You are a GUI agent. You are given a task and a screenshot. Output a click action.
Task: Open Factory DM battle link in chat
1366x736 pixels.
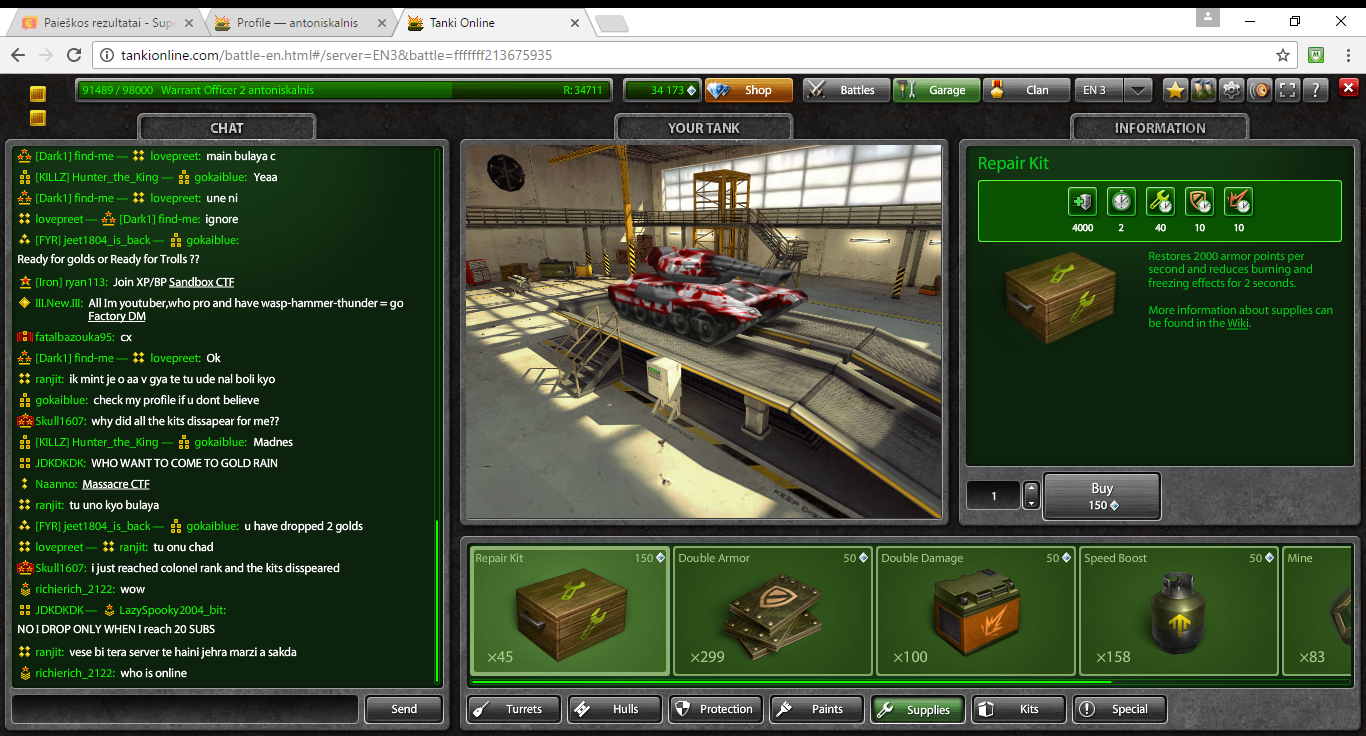pyautogui.click(x=116, y=316)
